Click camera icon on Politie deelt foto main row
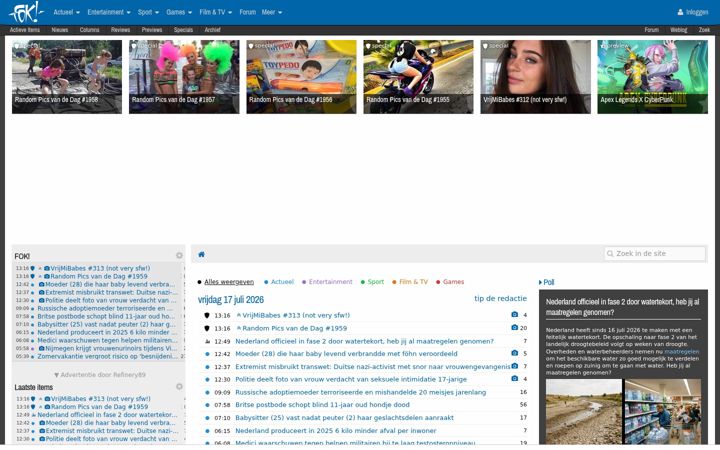The width and height of the screenshot is (720, 450). click(514, 378)
